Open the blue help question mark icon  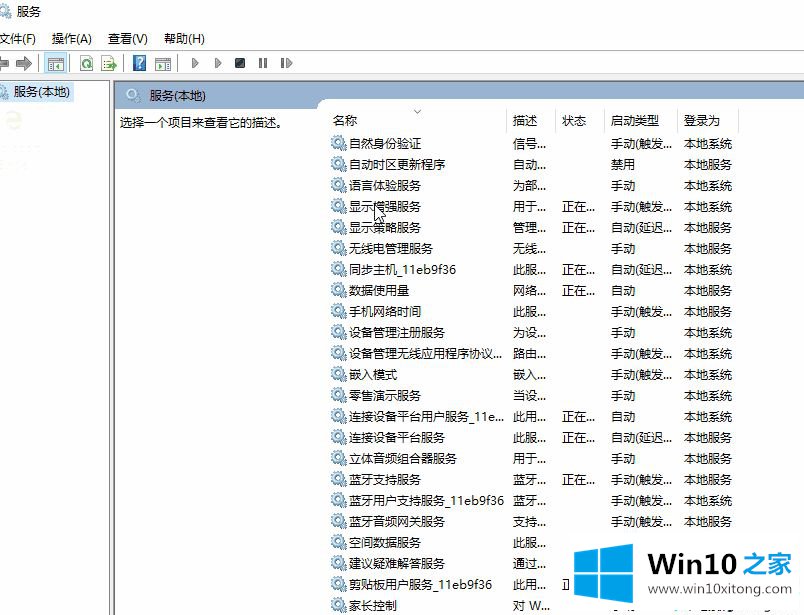coord(140,63)
